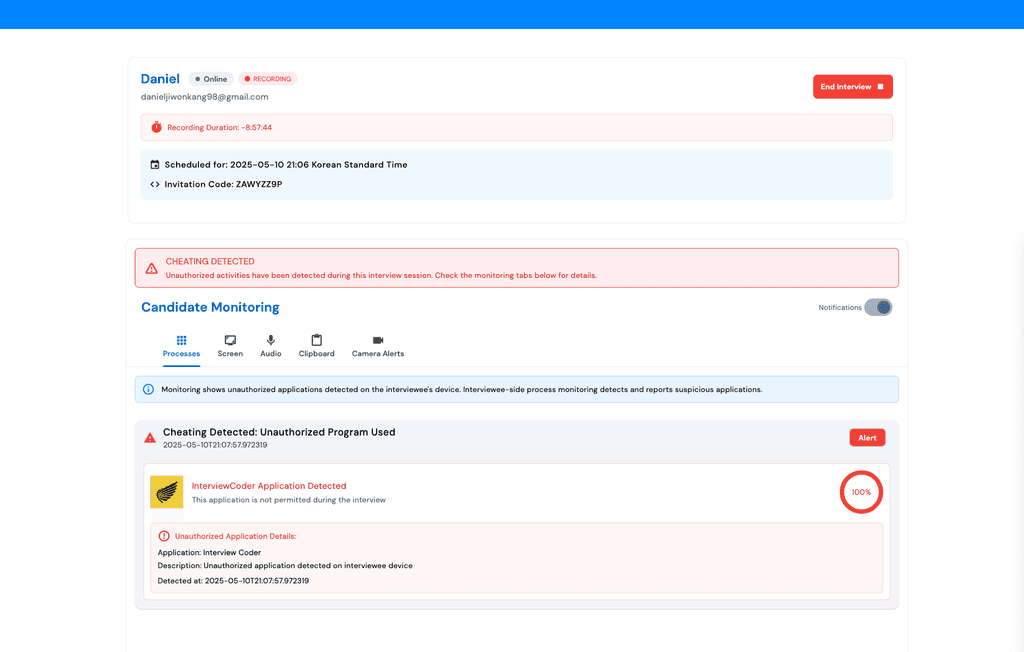Select the Clipboard monitoring icon
The height and width of the screenshot is (652, 1024).
coord(316,341)
